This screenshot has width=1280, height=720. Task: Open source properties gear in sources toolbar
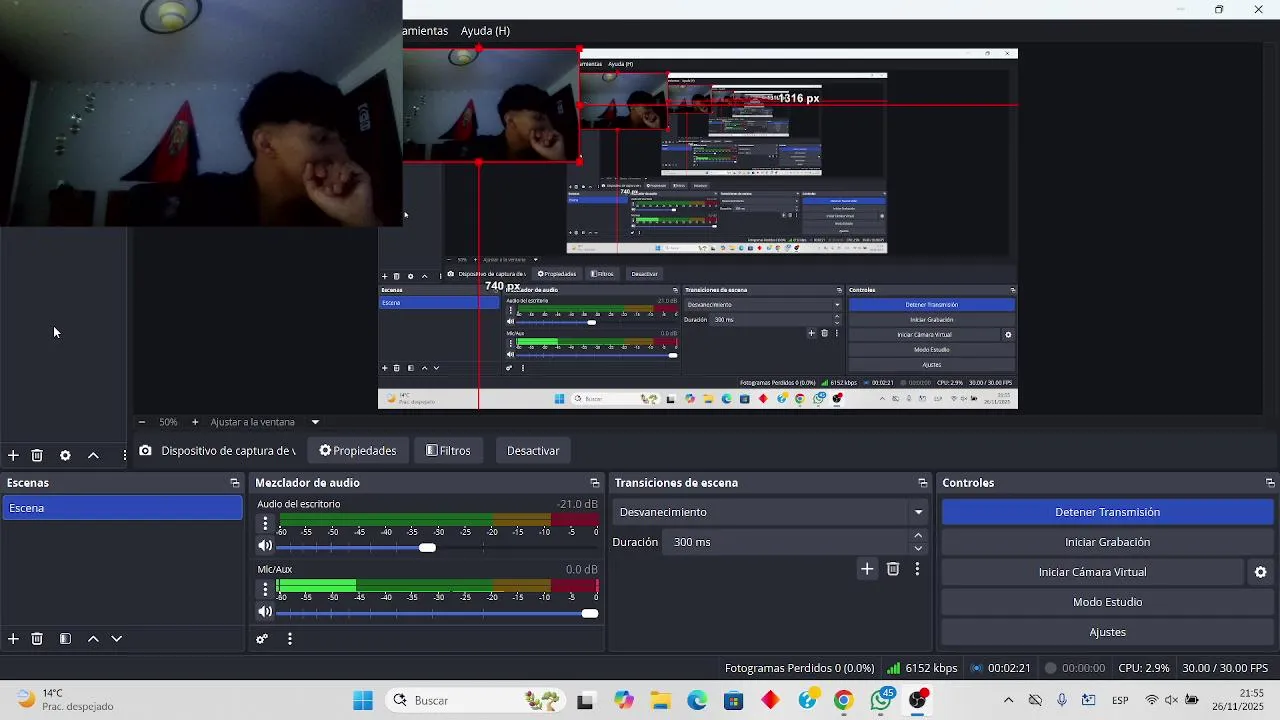pyautogui.click(x=65, y=455)
